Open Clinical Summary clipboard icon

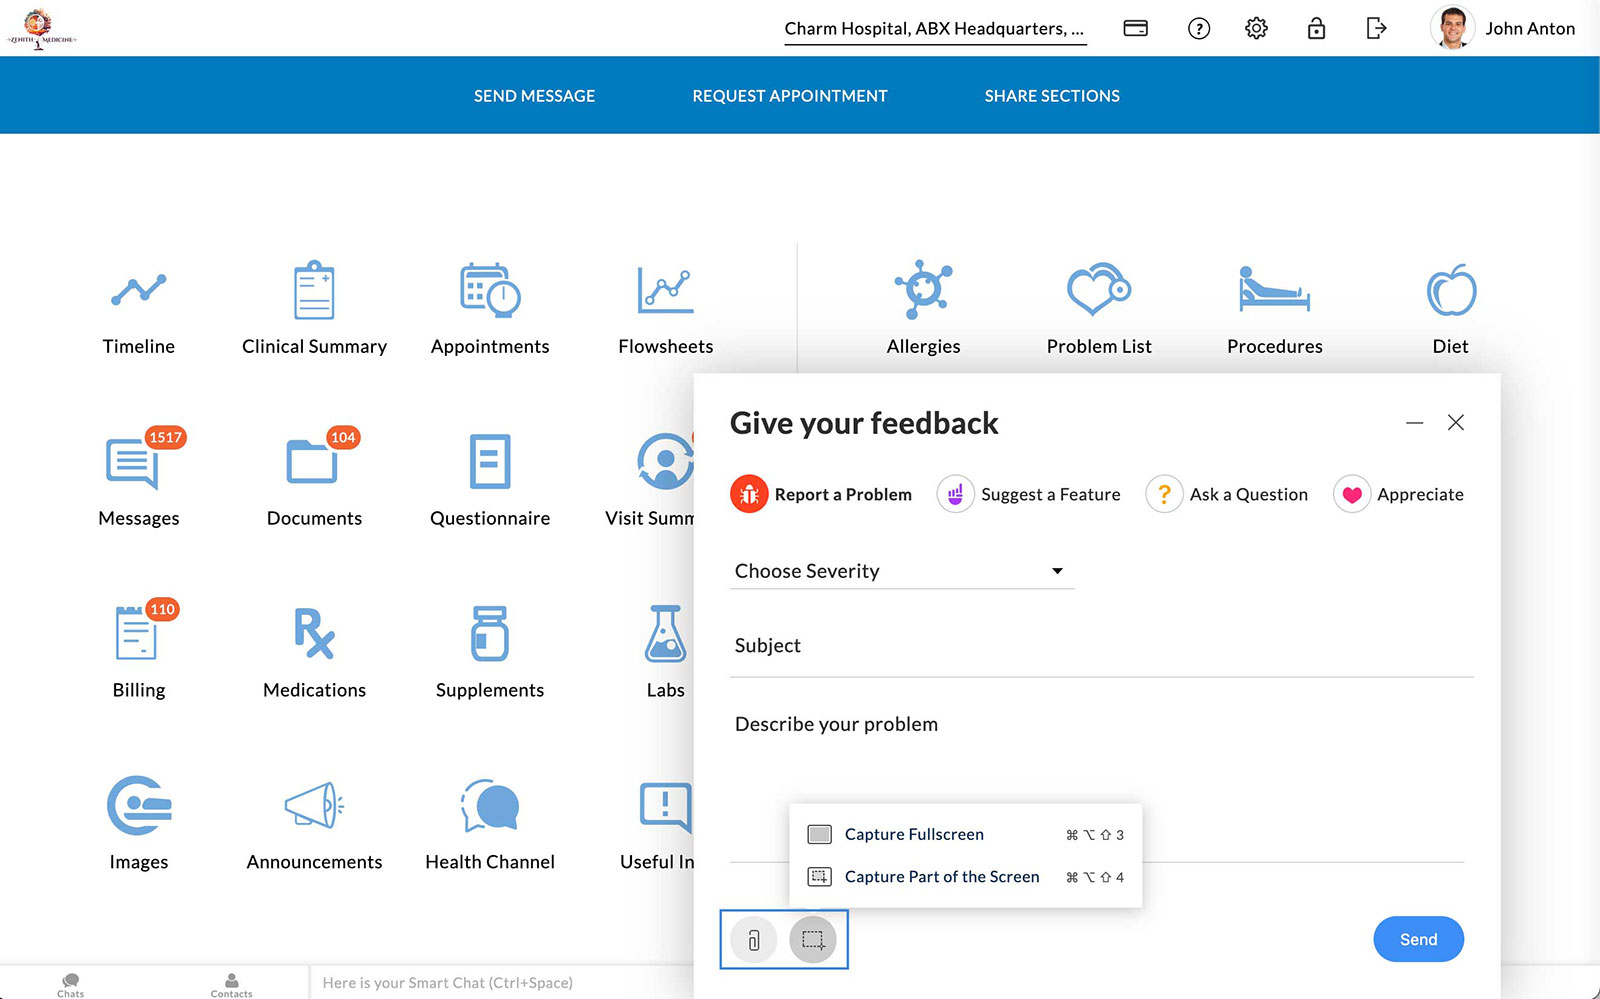[314, 290]
